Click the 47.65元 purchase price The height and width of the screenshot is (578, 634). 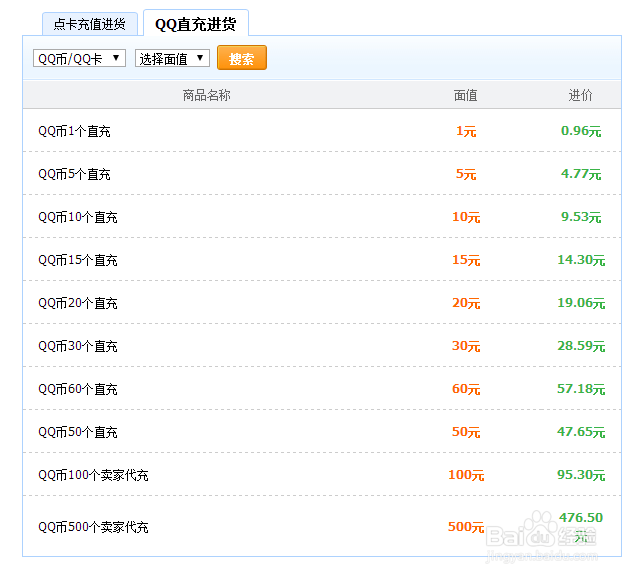581,432
